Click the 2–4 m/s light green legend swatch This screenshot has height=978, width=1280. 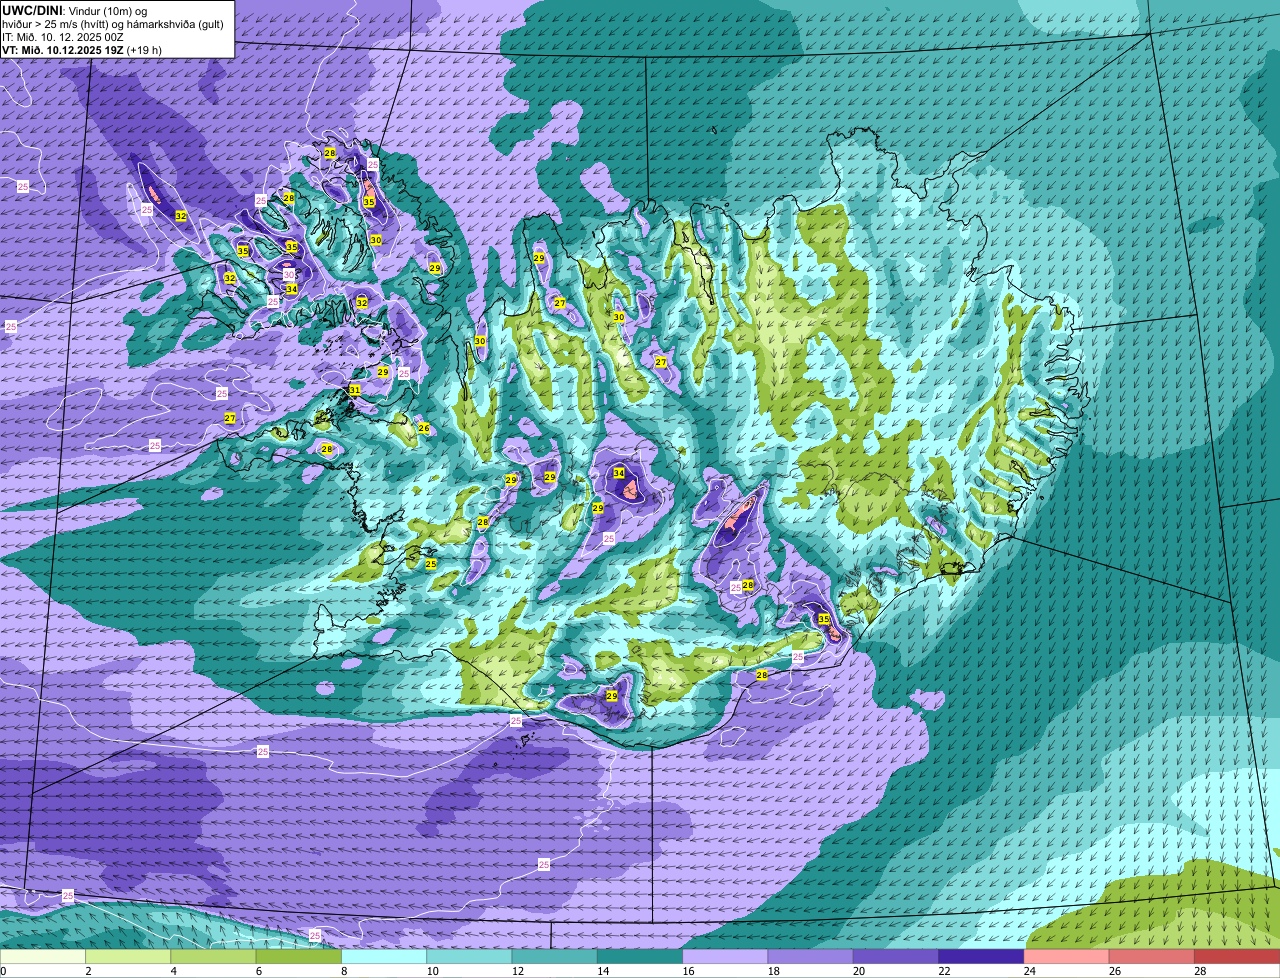[128, 956]
